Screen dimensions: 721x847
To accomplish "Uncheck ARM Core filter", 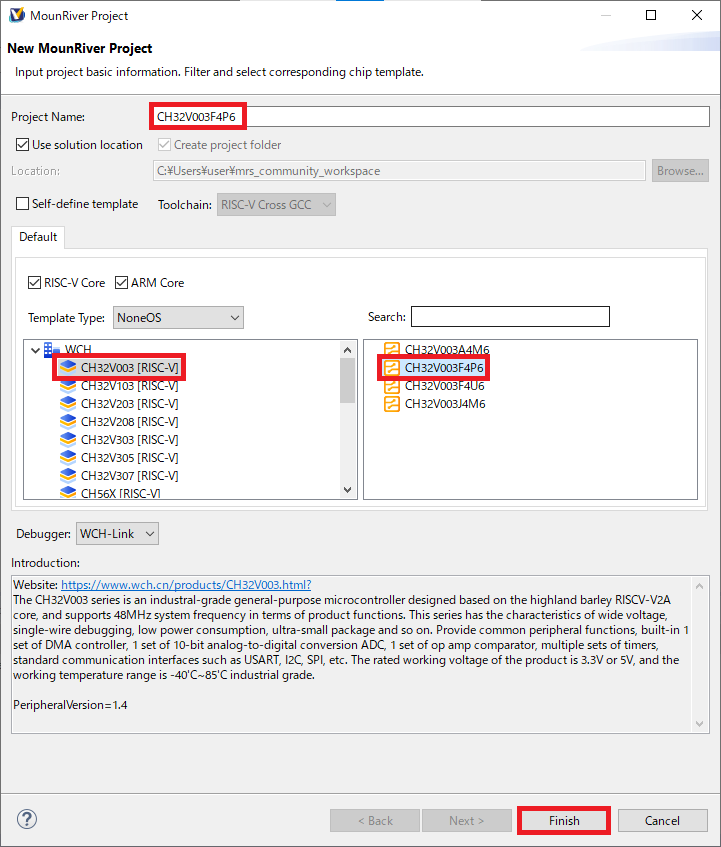I will pos(121,283).
